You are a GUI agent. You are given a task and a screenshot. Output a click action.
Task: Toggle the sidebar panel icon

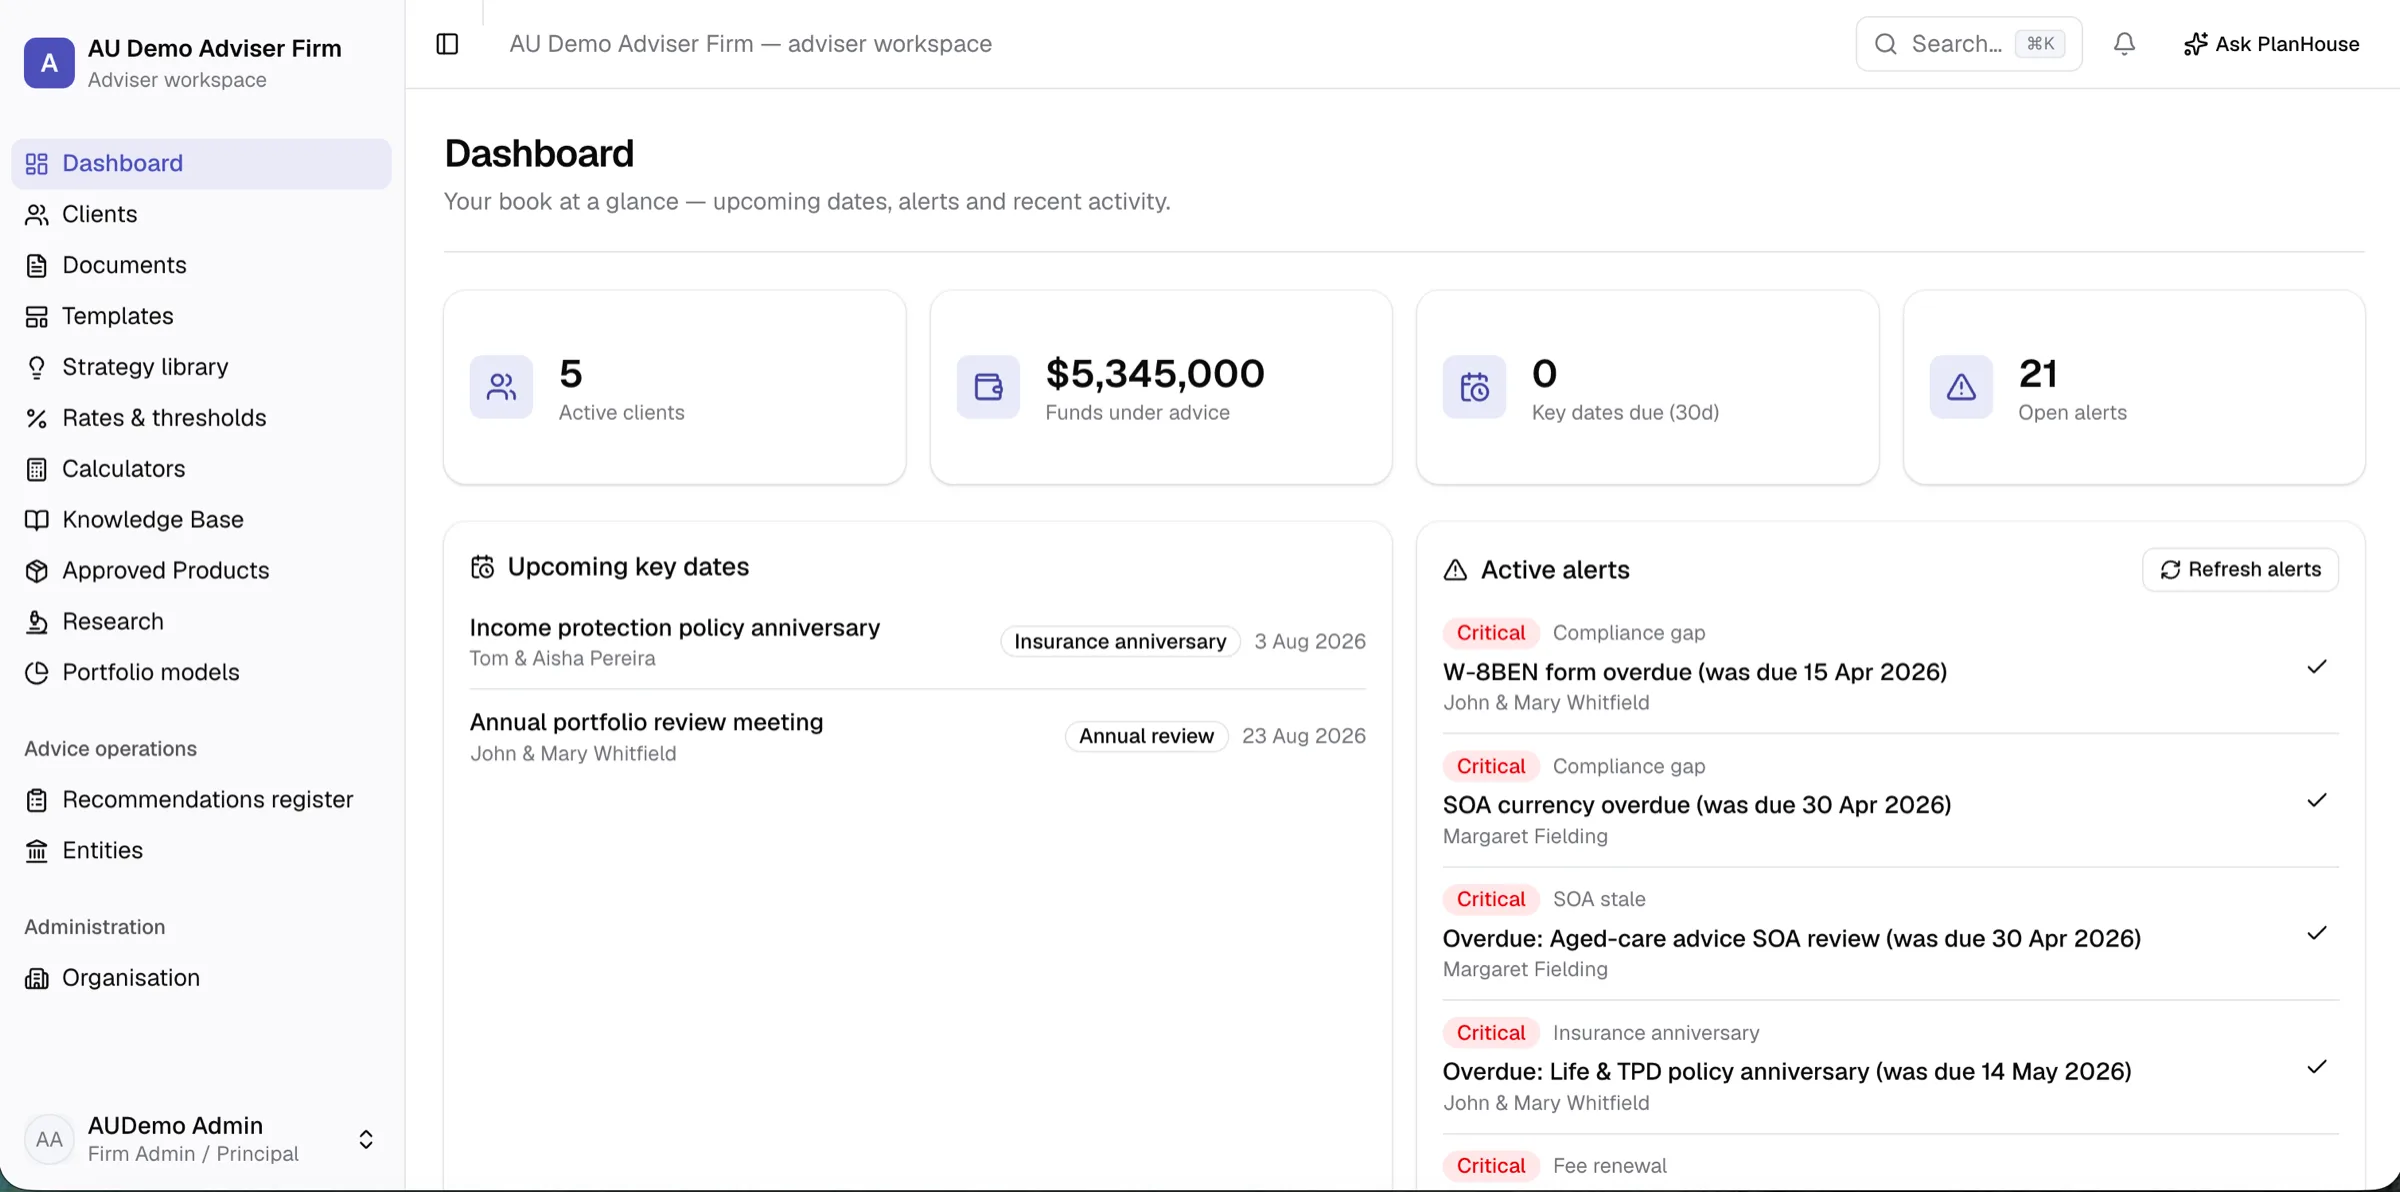tap(447, 44)
